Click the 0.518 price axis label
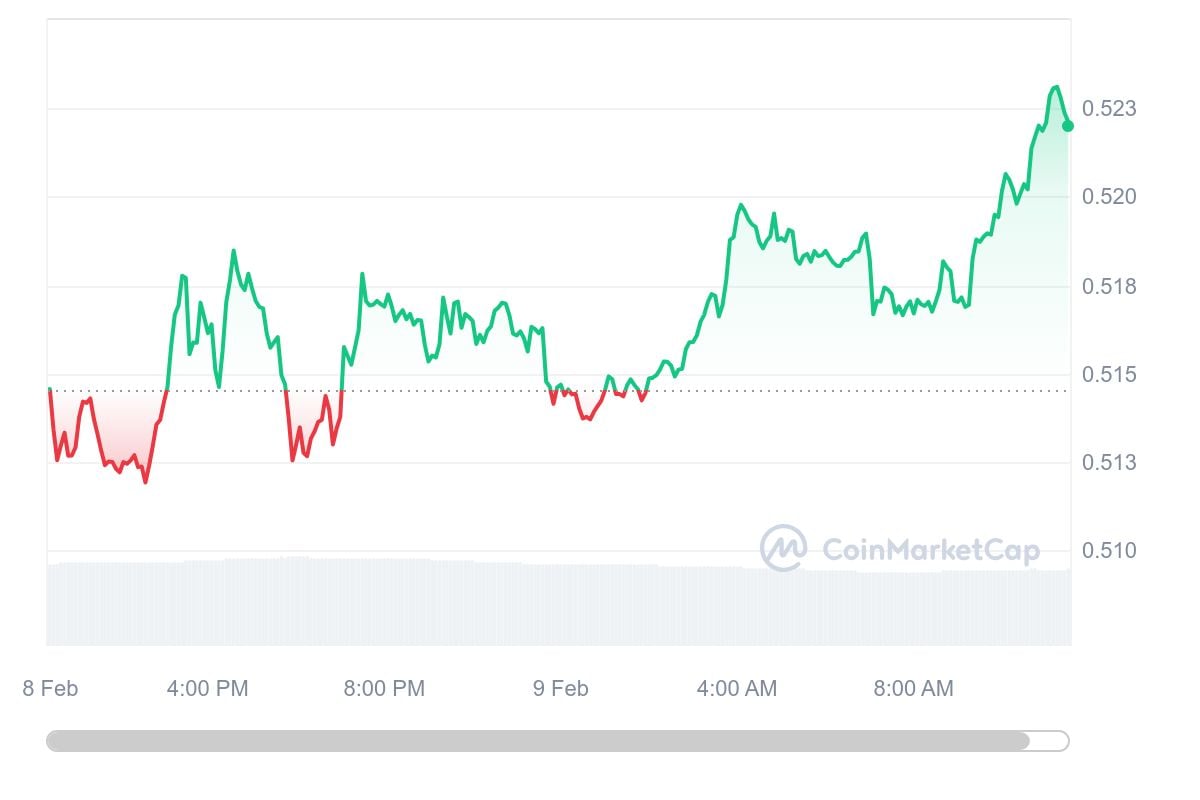Viewport: 1200px width, 800px height. [1109, 287]
